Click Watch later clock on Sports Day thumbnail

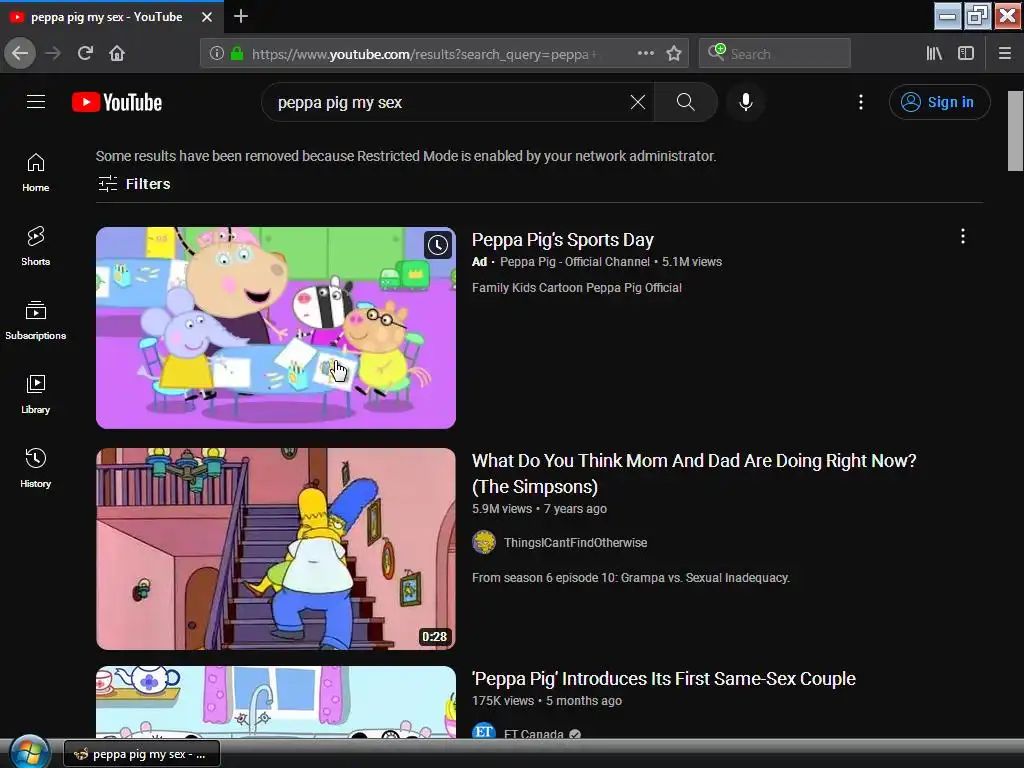pyautogui.click(x=438, y=246)
